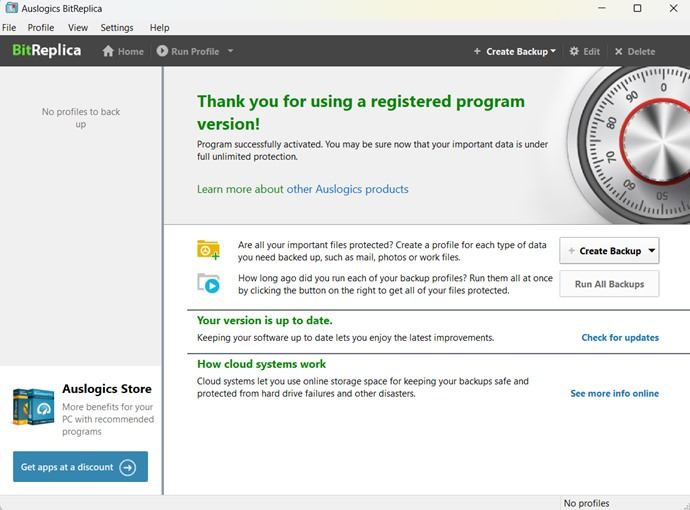Open the Help menu
690x510 pixels.
[x=159, y=27]
